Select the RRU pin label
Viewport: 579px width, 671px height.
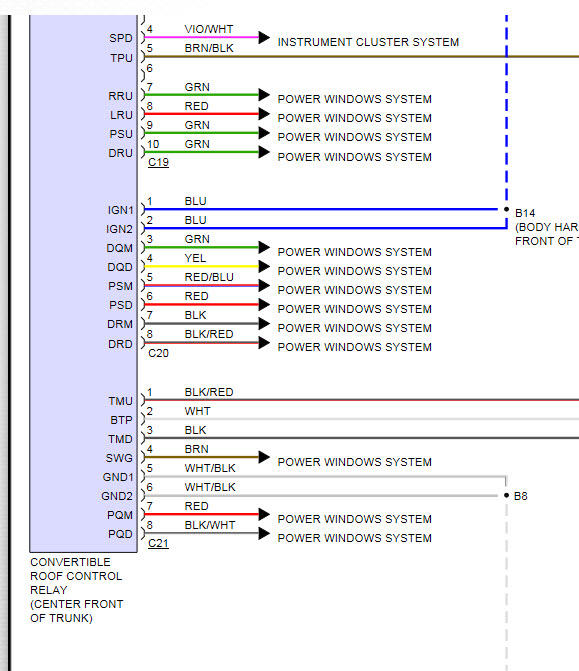tap(121, 96)
